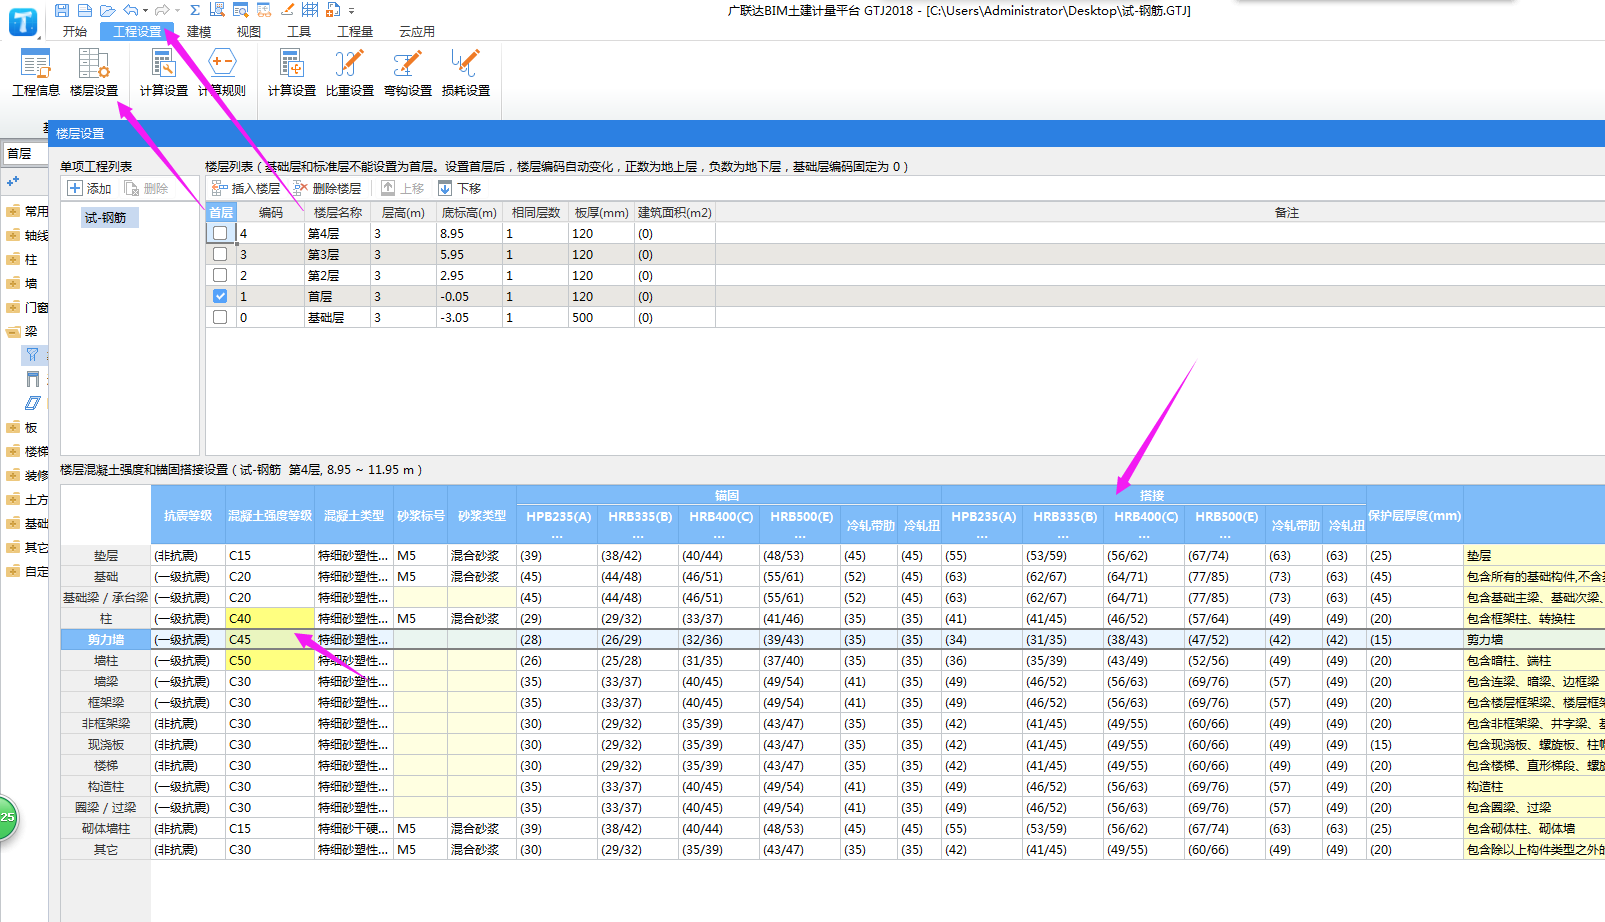Open 楼层设置 floor settings ribbon icon
Screen dimensions: 1605x922
pyautogui.click(x=94, y=72)
